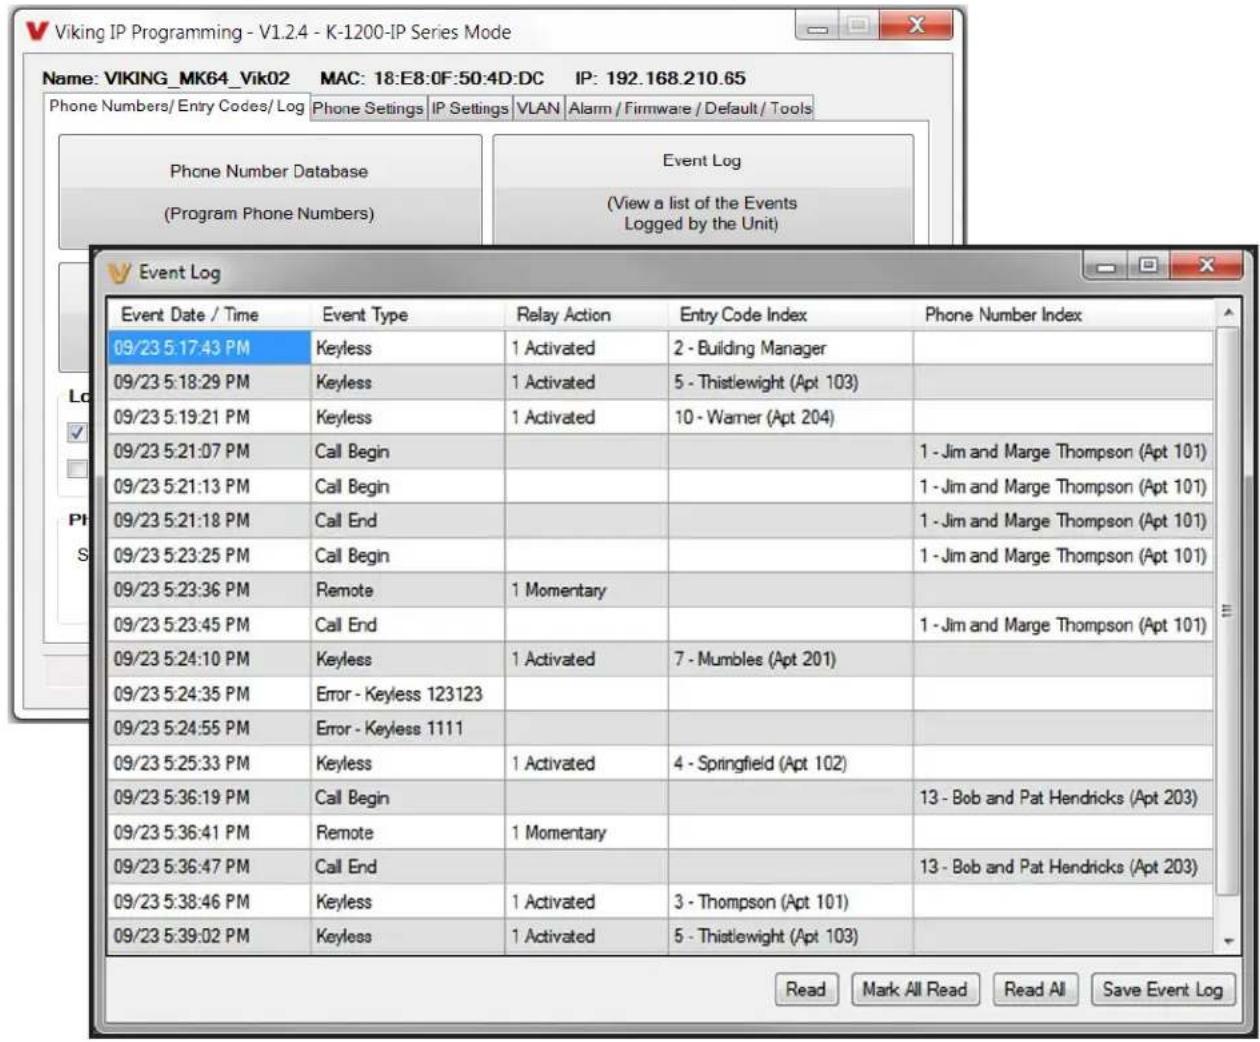Click the Save Event Log button
This screenshot has height=1042, width=1260.
point(1163,990)
